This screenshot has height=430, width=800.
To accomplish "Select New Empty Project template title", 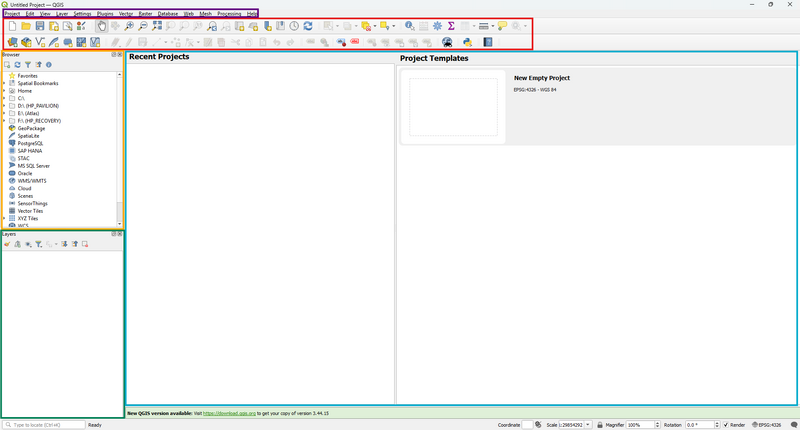I will coord(542,78).
